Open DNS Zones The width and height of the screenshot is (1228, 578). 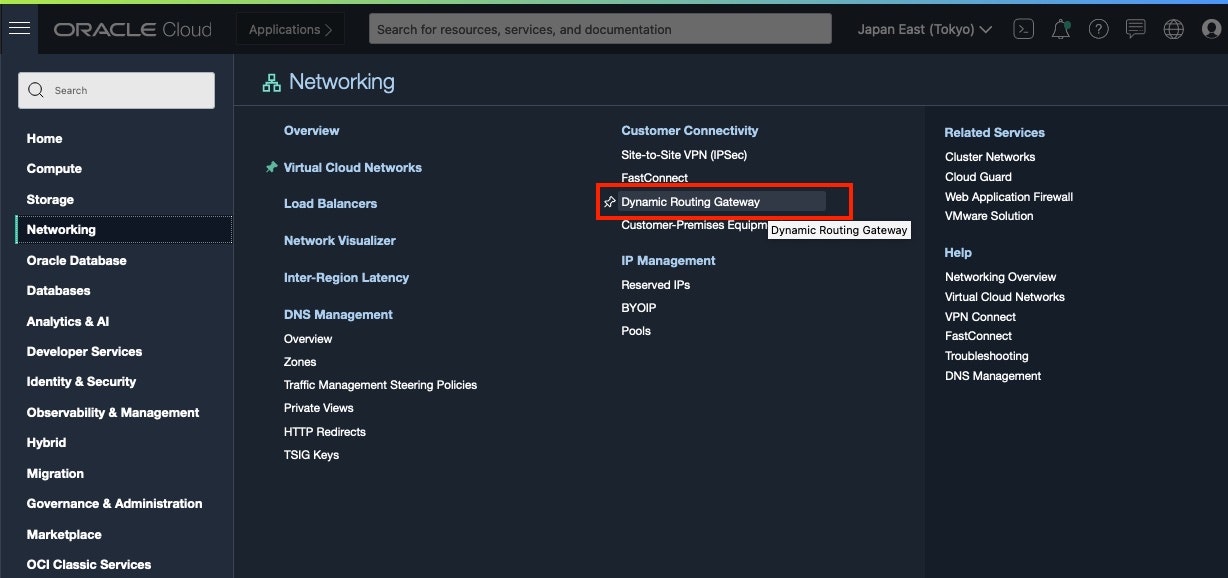pos(300,362)
